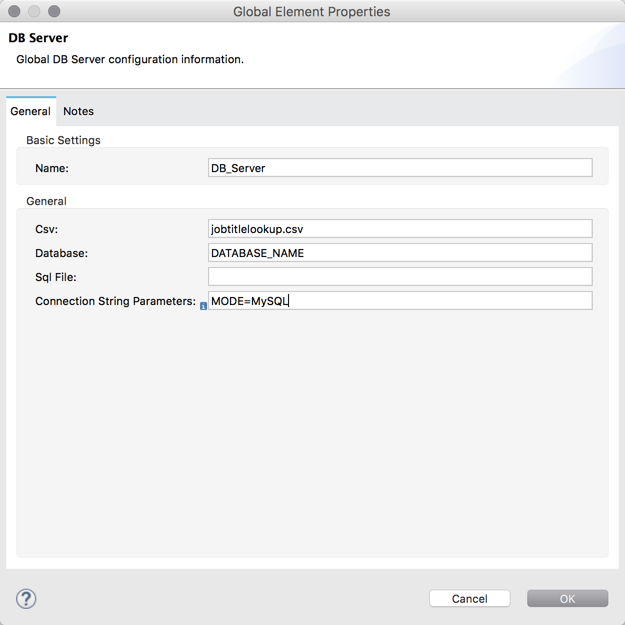This screenshot has height=625, width=625.
Task: Click the empty Sql File field
Action: (x=400, y=277)
